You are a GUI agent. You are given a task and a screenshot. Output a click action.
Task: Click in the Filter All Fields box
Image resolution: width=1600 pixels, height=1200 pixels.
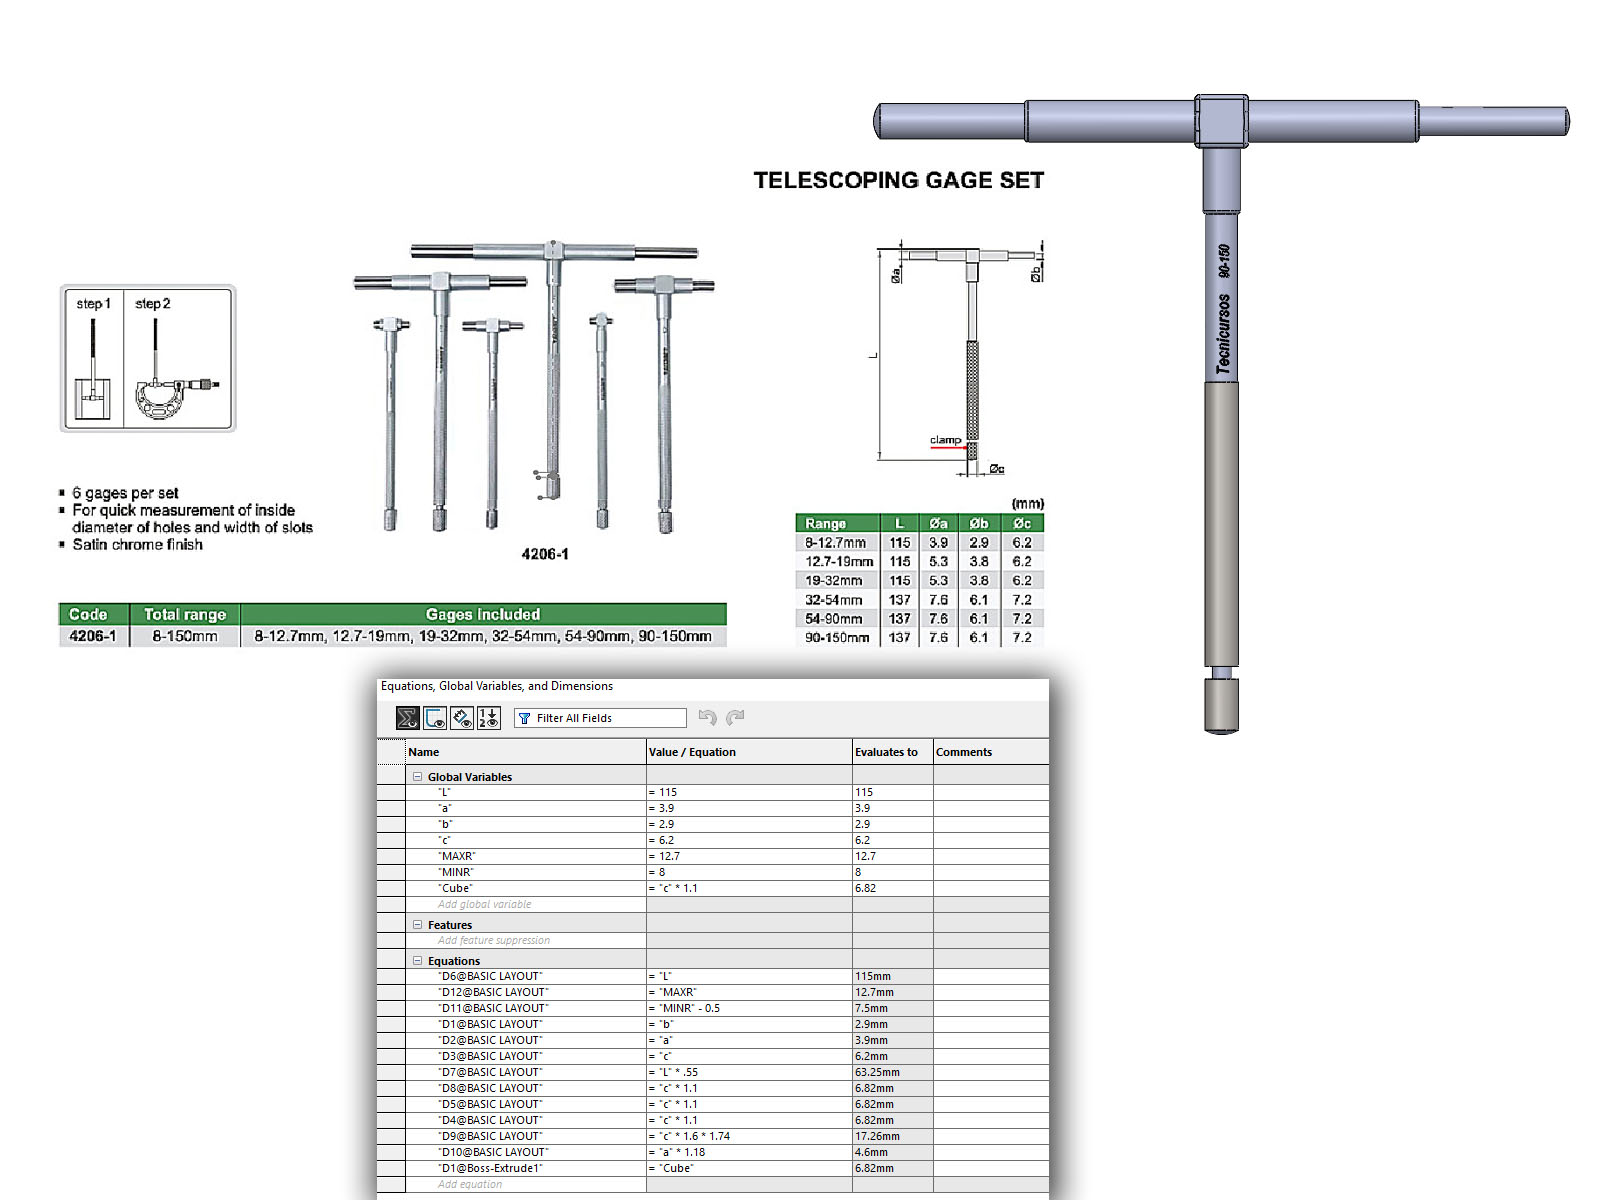[600, 718]
